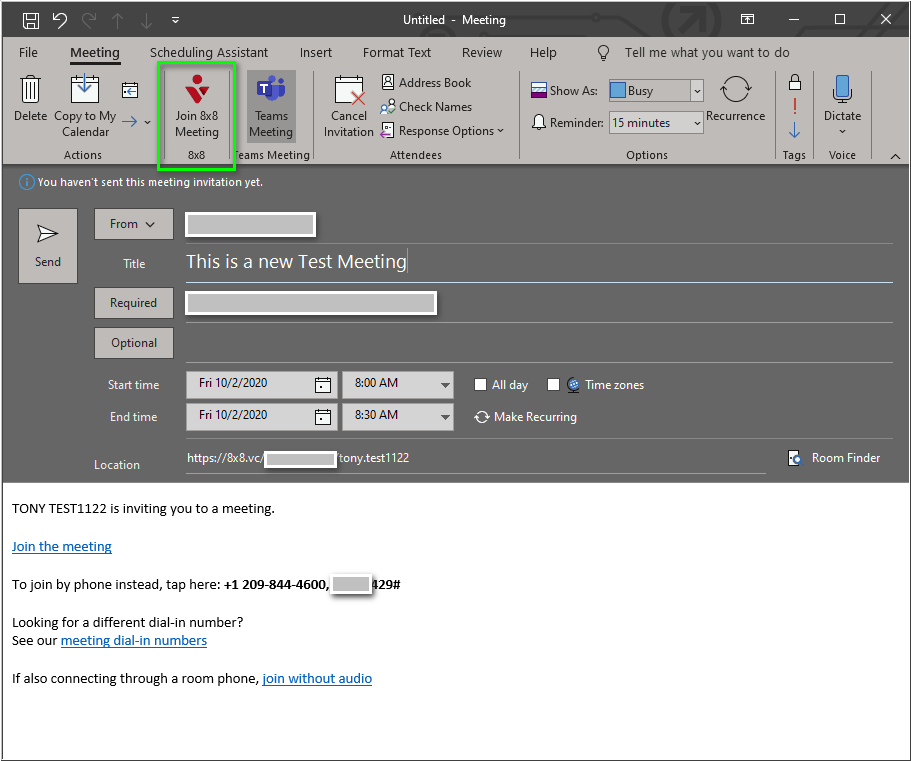Open the Address Book
911x761 pixels.
point(434,82)
